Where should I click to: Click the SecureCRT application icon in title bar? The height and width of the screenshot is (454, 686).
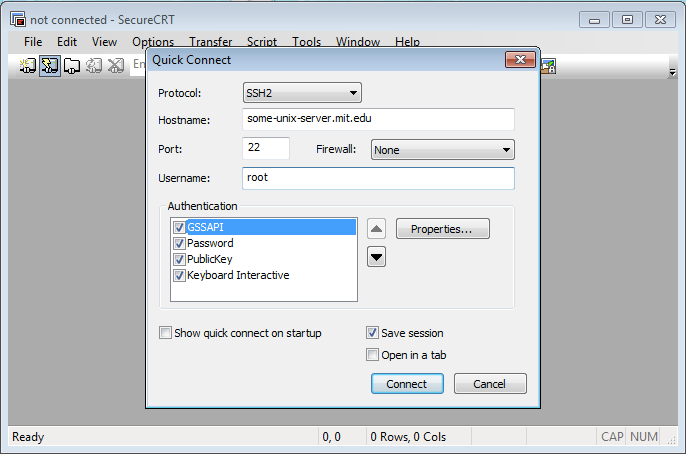click(x=18, y=20)
